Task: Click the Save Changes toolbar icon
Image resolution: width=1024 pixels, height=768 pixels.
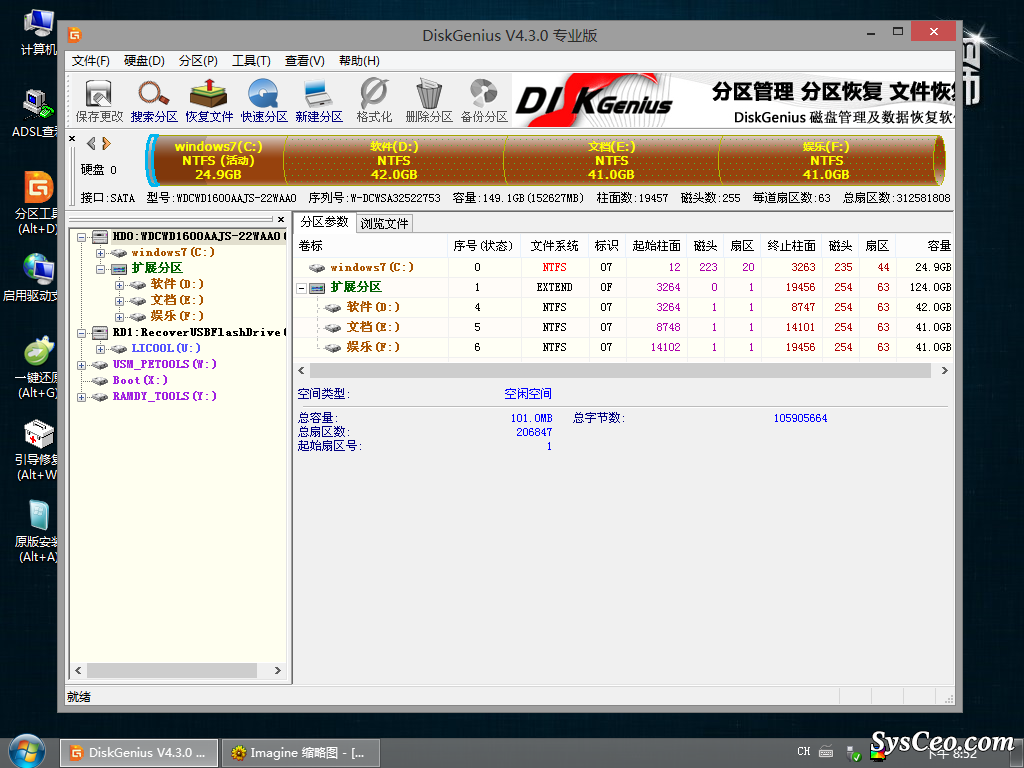Action: 99,101
